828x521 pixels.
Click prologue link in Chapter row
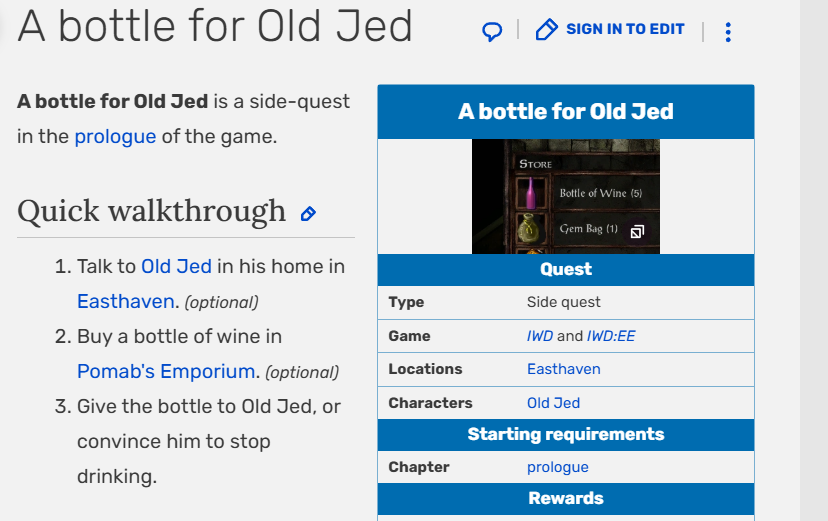coord(557,467)
